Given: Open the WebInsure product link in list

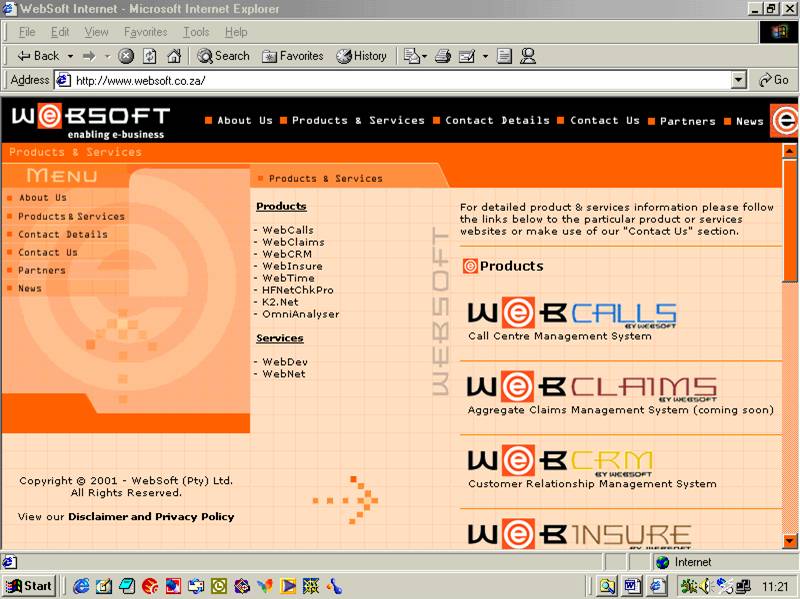Looking at the screenshot, I should click(292, 266).
